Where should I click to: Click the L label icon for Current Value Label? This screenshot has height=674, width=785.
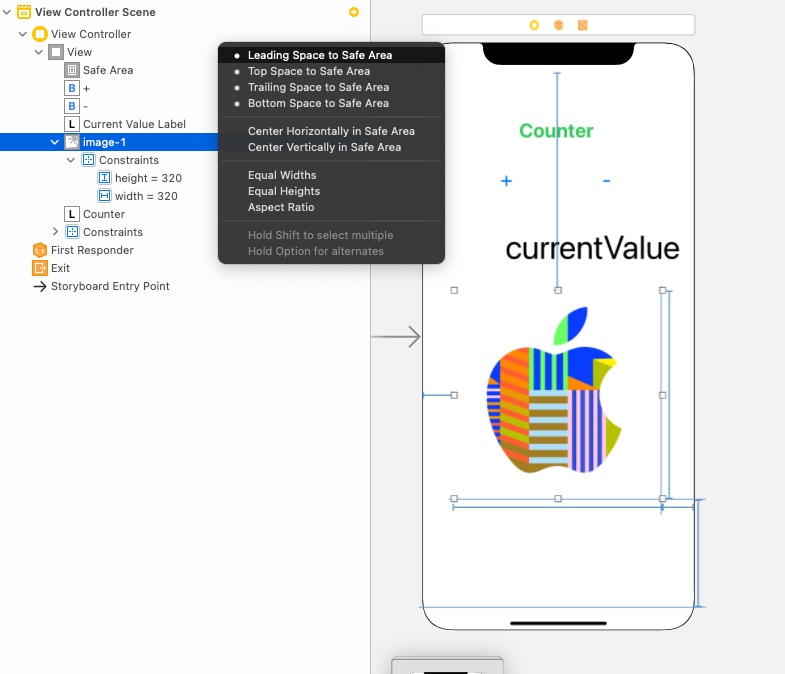point(72,124)
